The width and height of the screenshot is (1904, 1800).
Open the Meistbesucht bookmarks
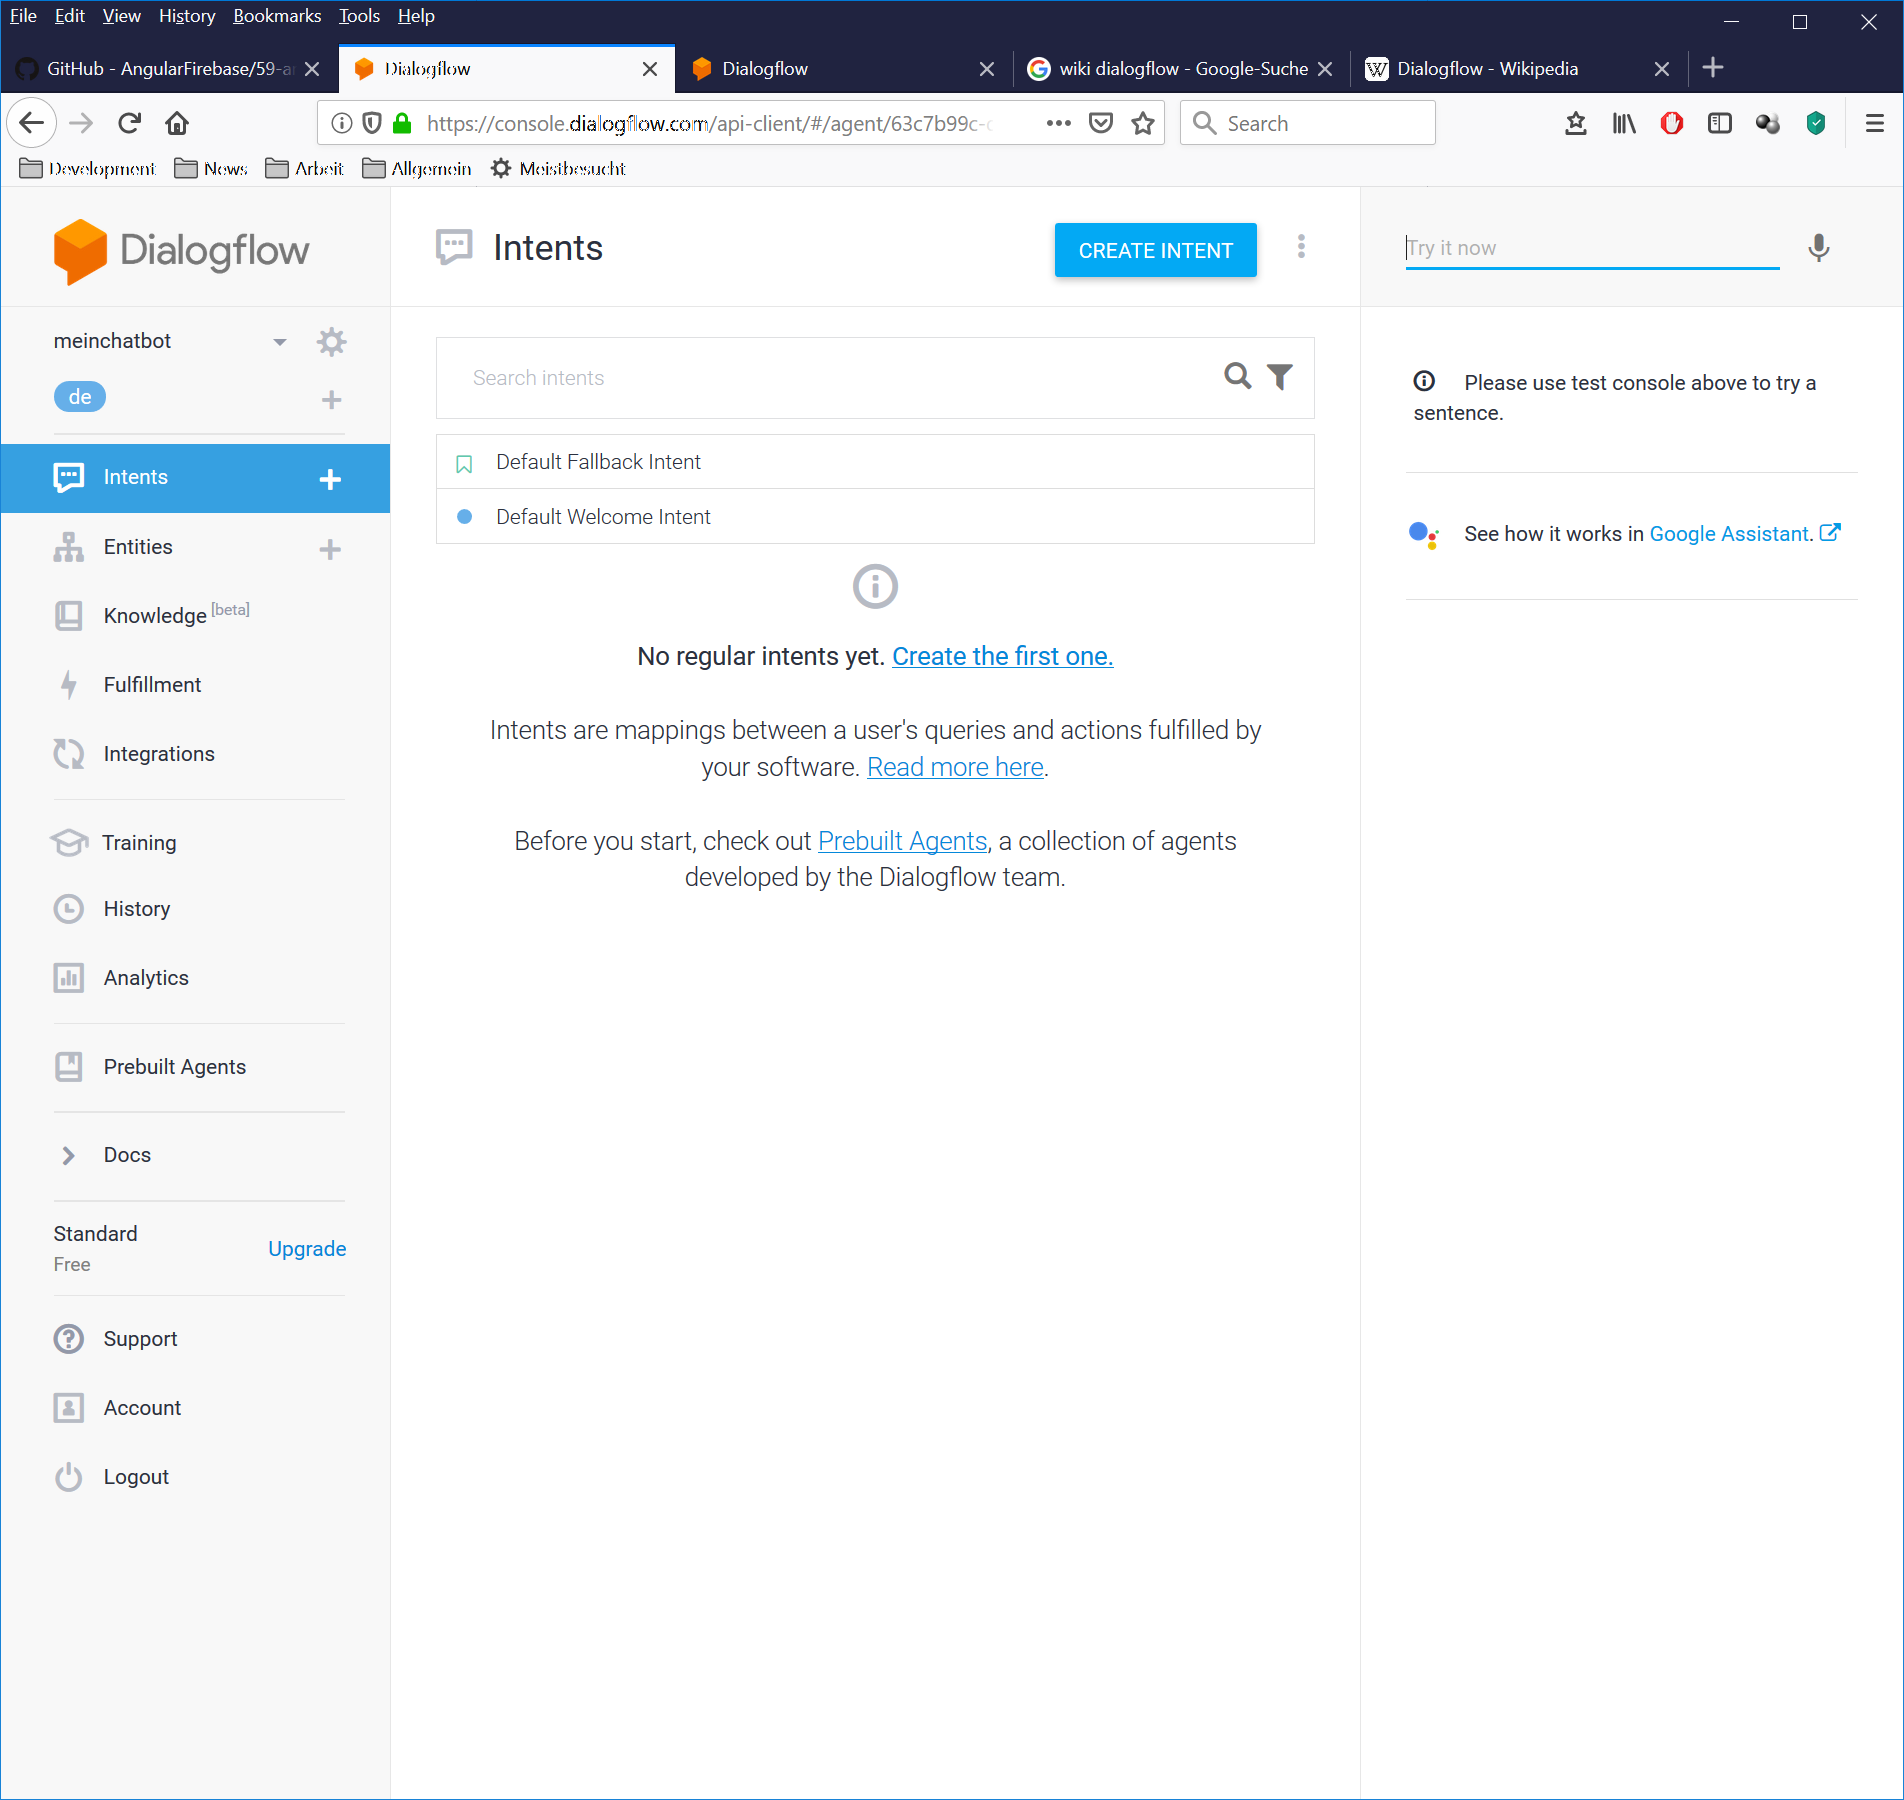click(558, 169)
